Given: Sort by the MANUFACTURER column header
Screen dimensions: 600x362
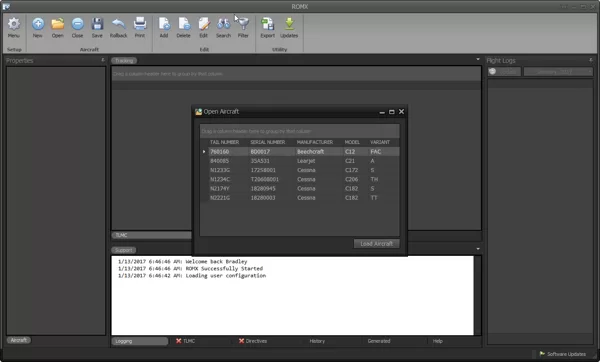Looking at the screenshot, I should coord(315,142).
